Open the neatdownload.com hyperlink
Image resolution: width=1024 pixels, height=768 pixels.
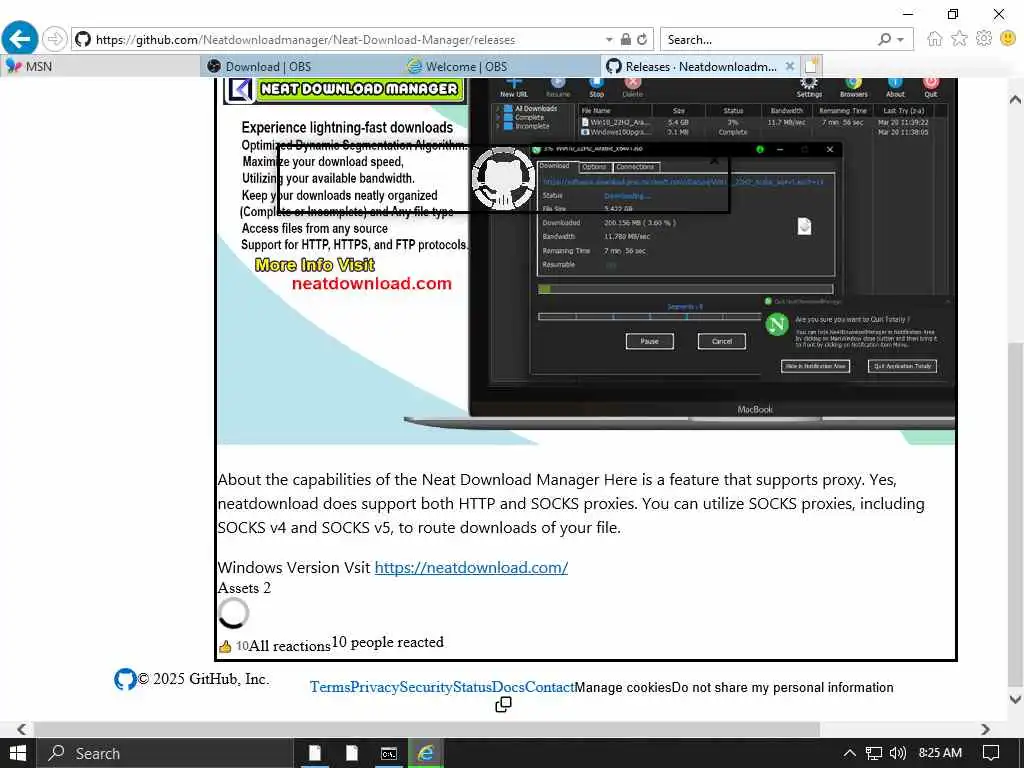coord(471,568)
